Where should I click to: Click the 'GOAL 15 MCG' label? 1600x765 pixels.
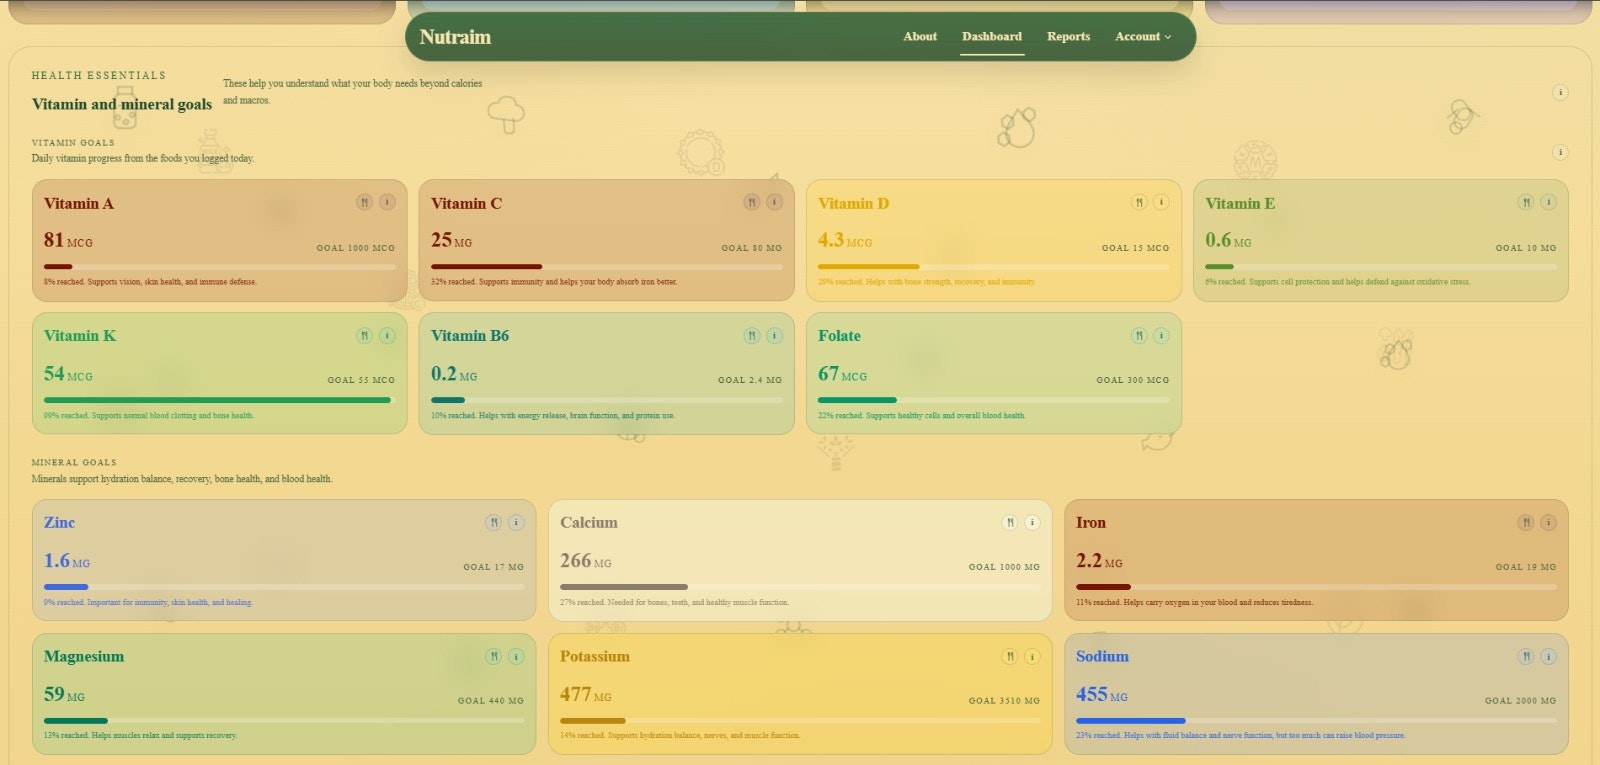(1135, 248)
